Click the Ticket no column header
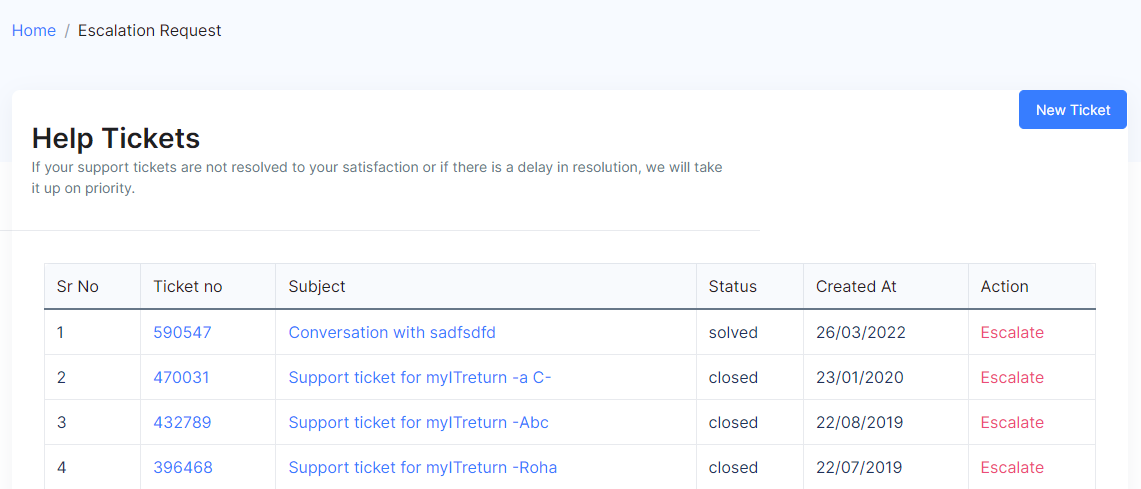 coord(188,287)
